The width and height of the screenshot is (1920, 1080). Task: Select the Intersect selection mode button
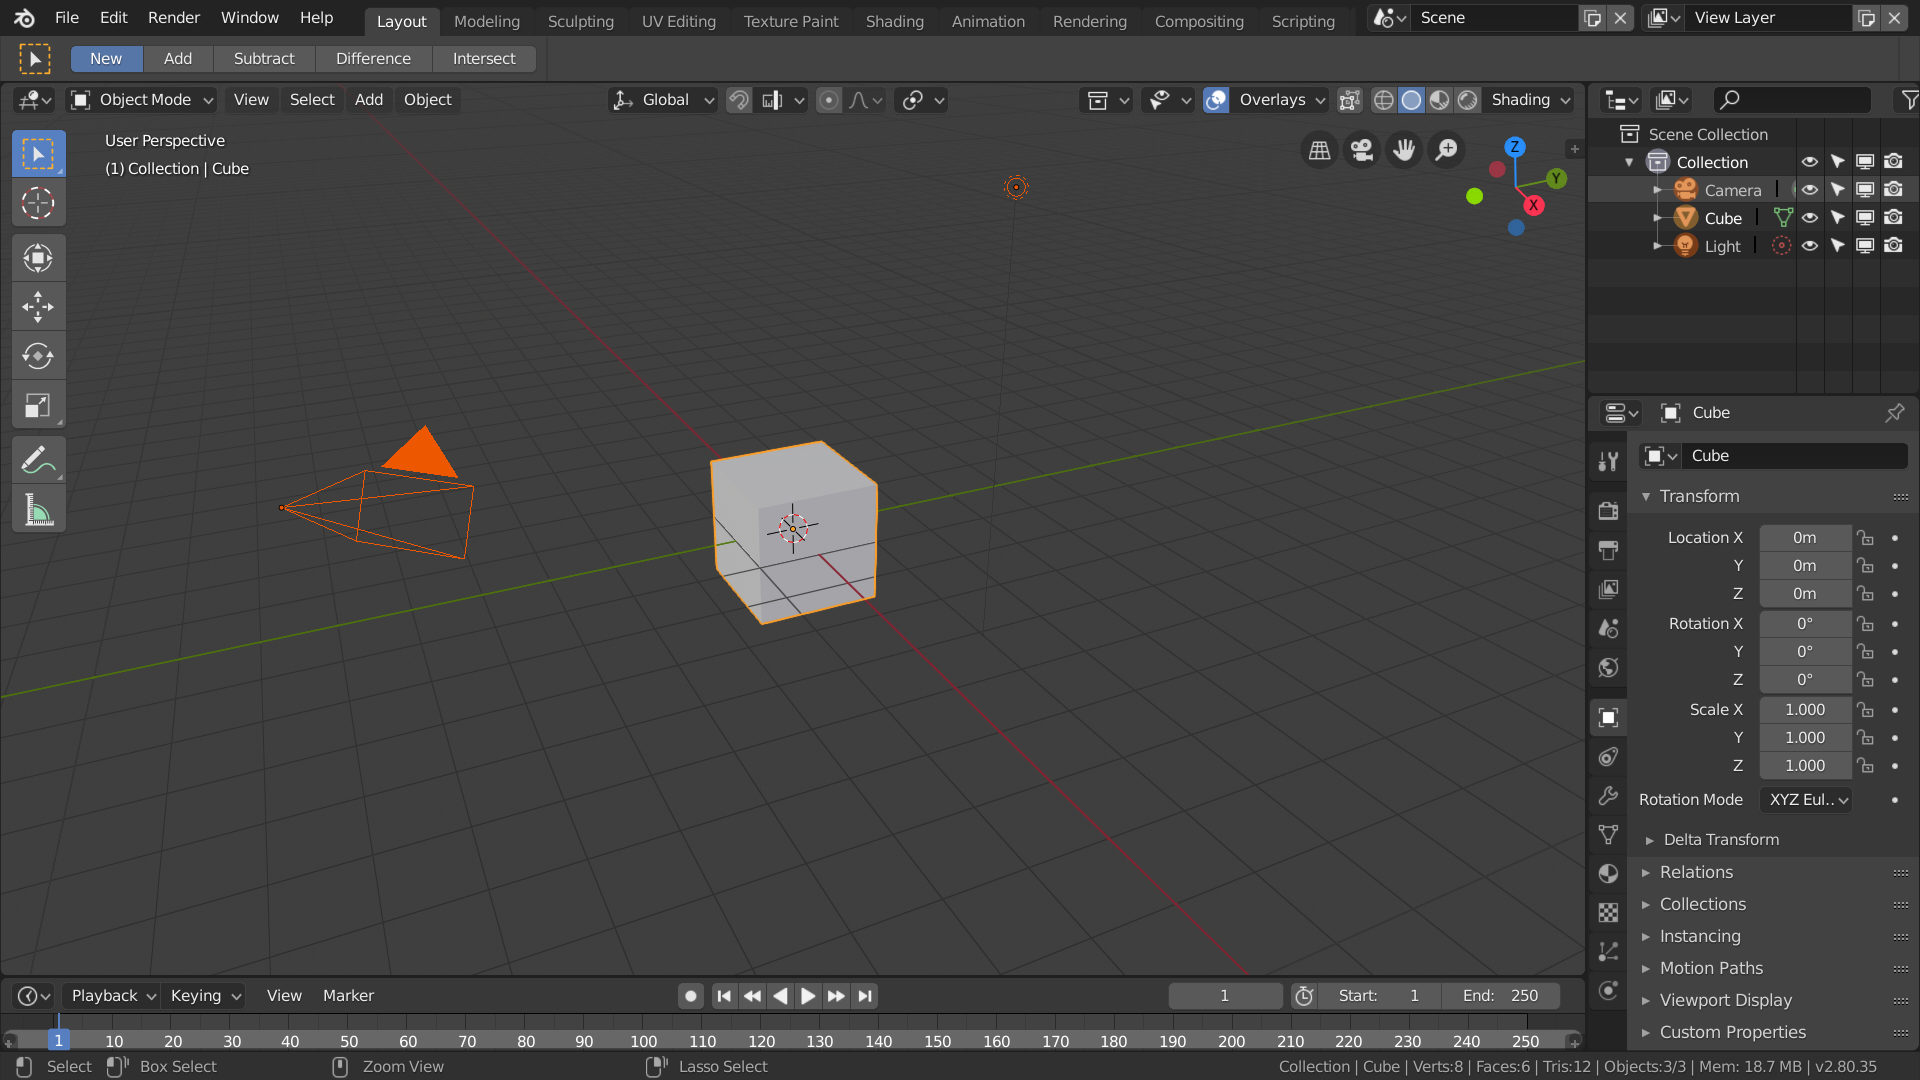(x=484, y=59)
